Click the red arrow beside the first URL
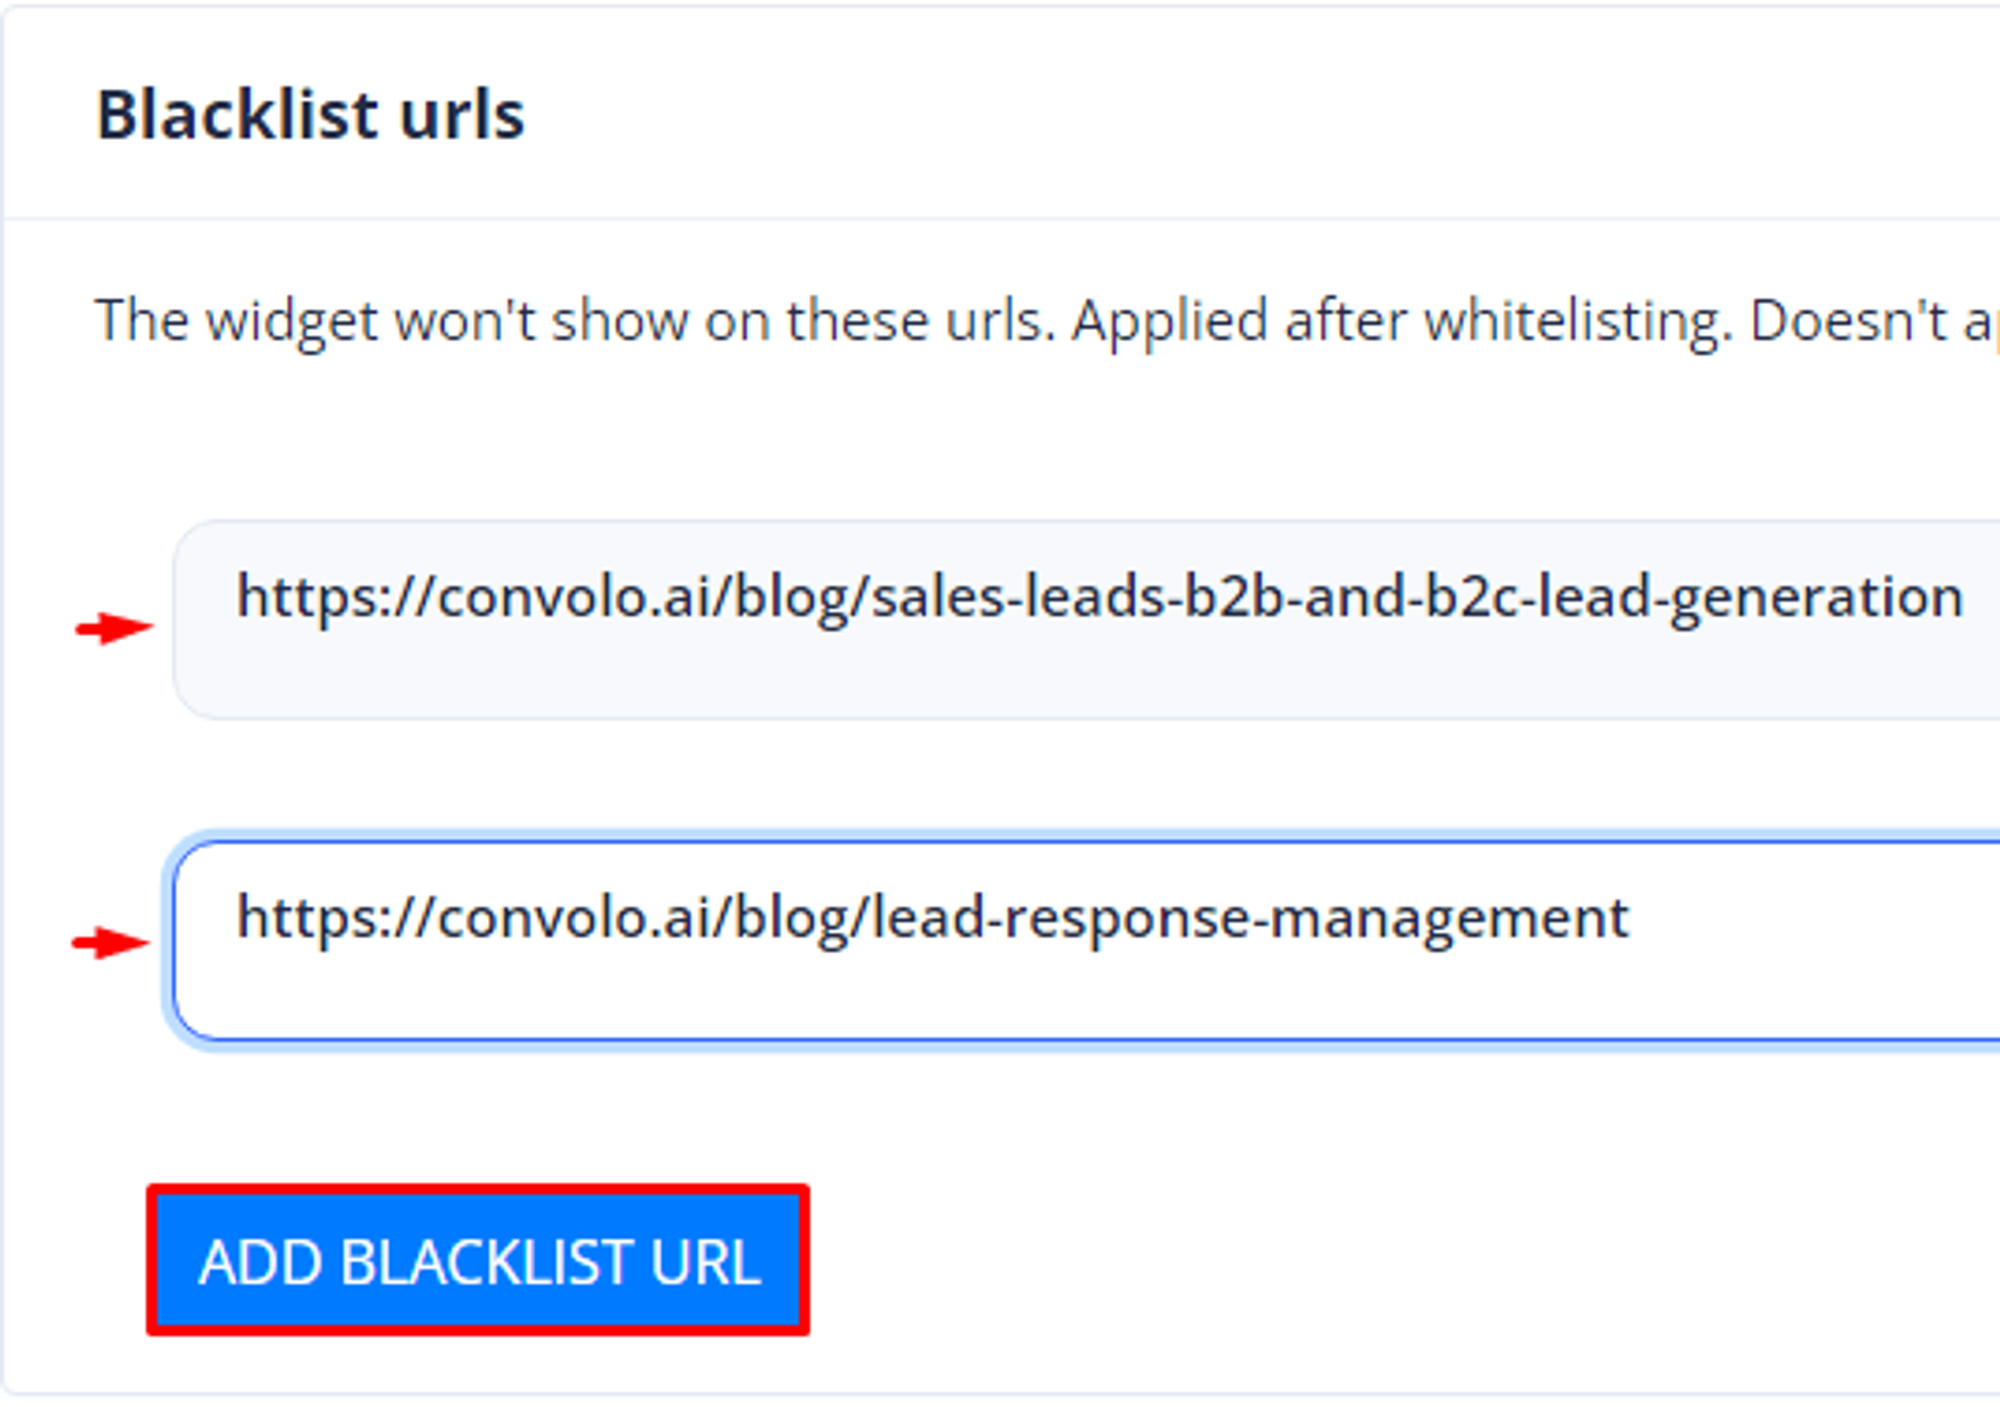The height and width of the screenshot is (1407, 2000). (114, 628)
